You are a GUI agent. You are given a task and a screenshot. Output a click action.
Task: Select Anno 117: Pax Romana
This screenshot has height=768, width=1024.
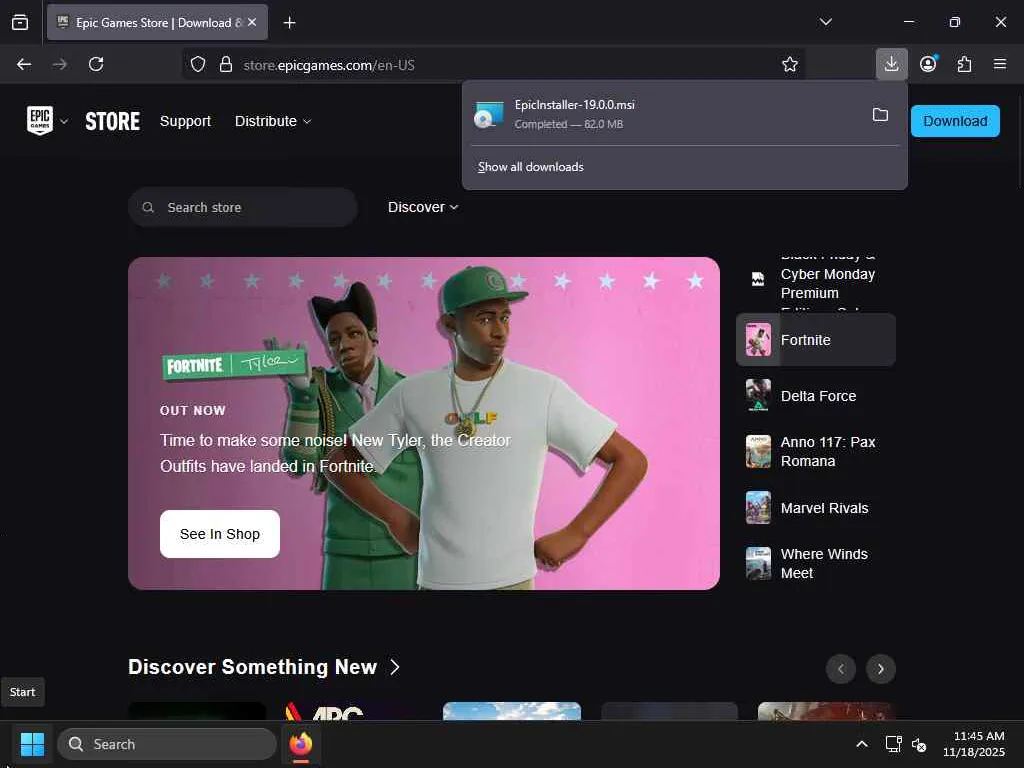816,451
